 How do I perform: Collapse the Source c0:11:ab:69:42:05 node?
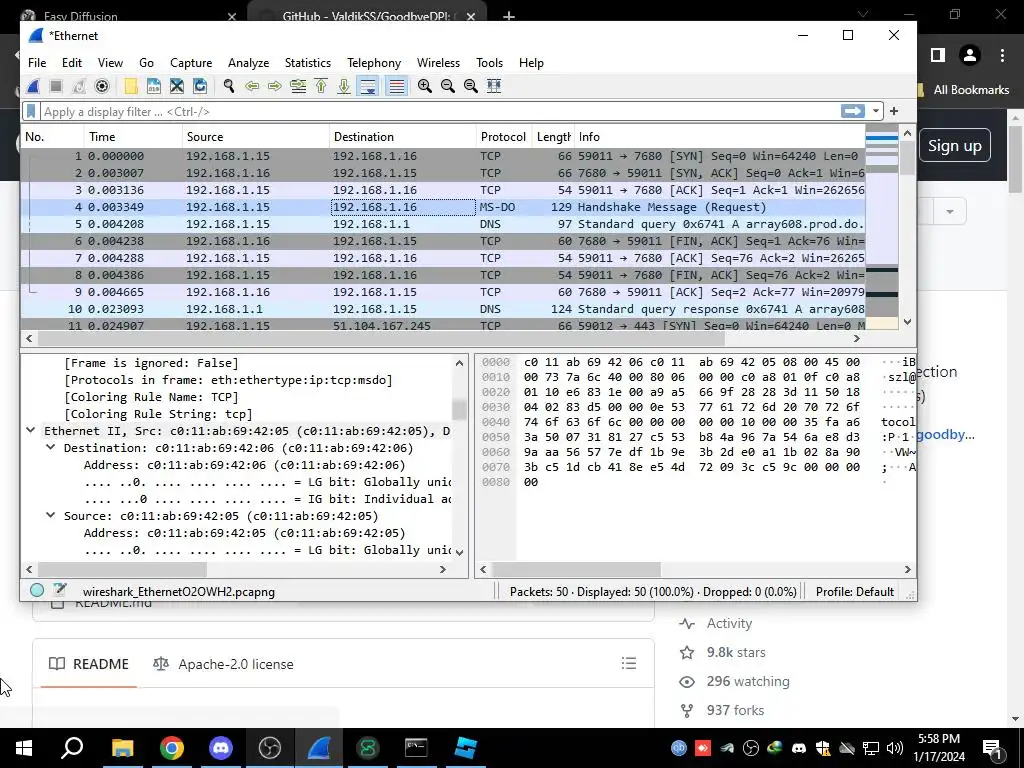point(50,515)
